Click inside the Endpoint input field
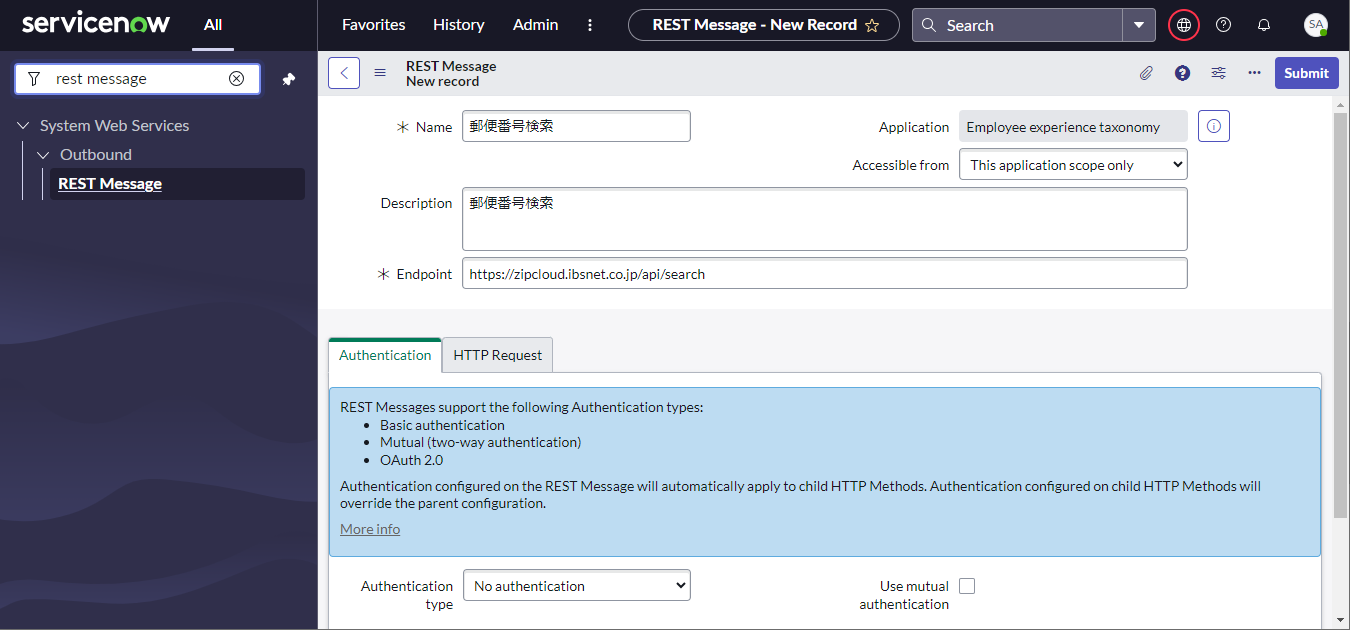The height and width of the screenshot is (630, 1350). pos(824,273)
